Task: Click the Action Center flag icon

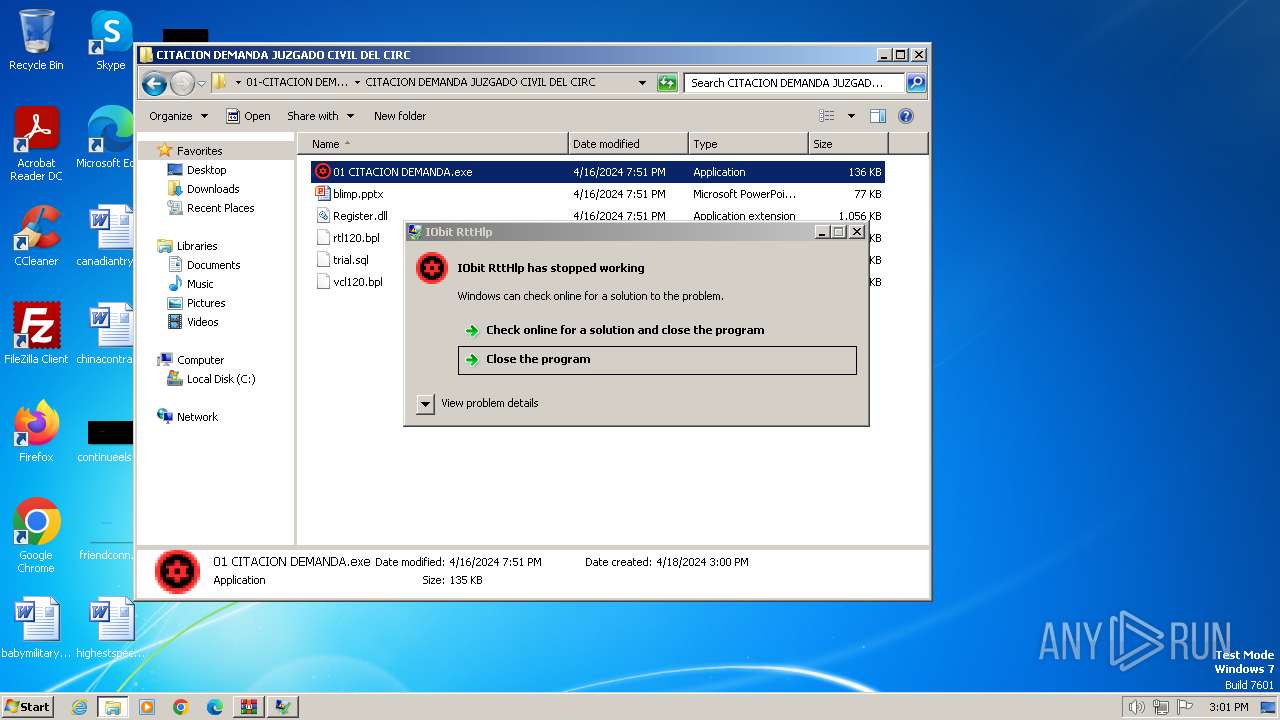Action: coord(1186,707)
